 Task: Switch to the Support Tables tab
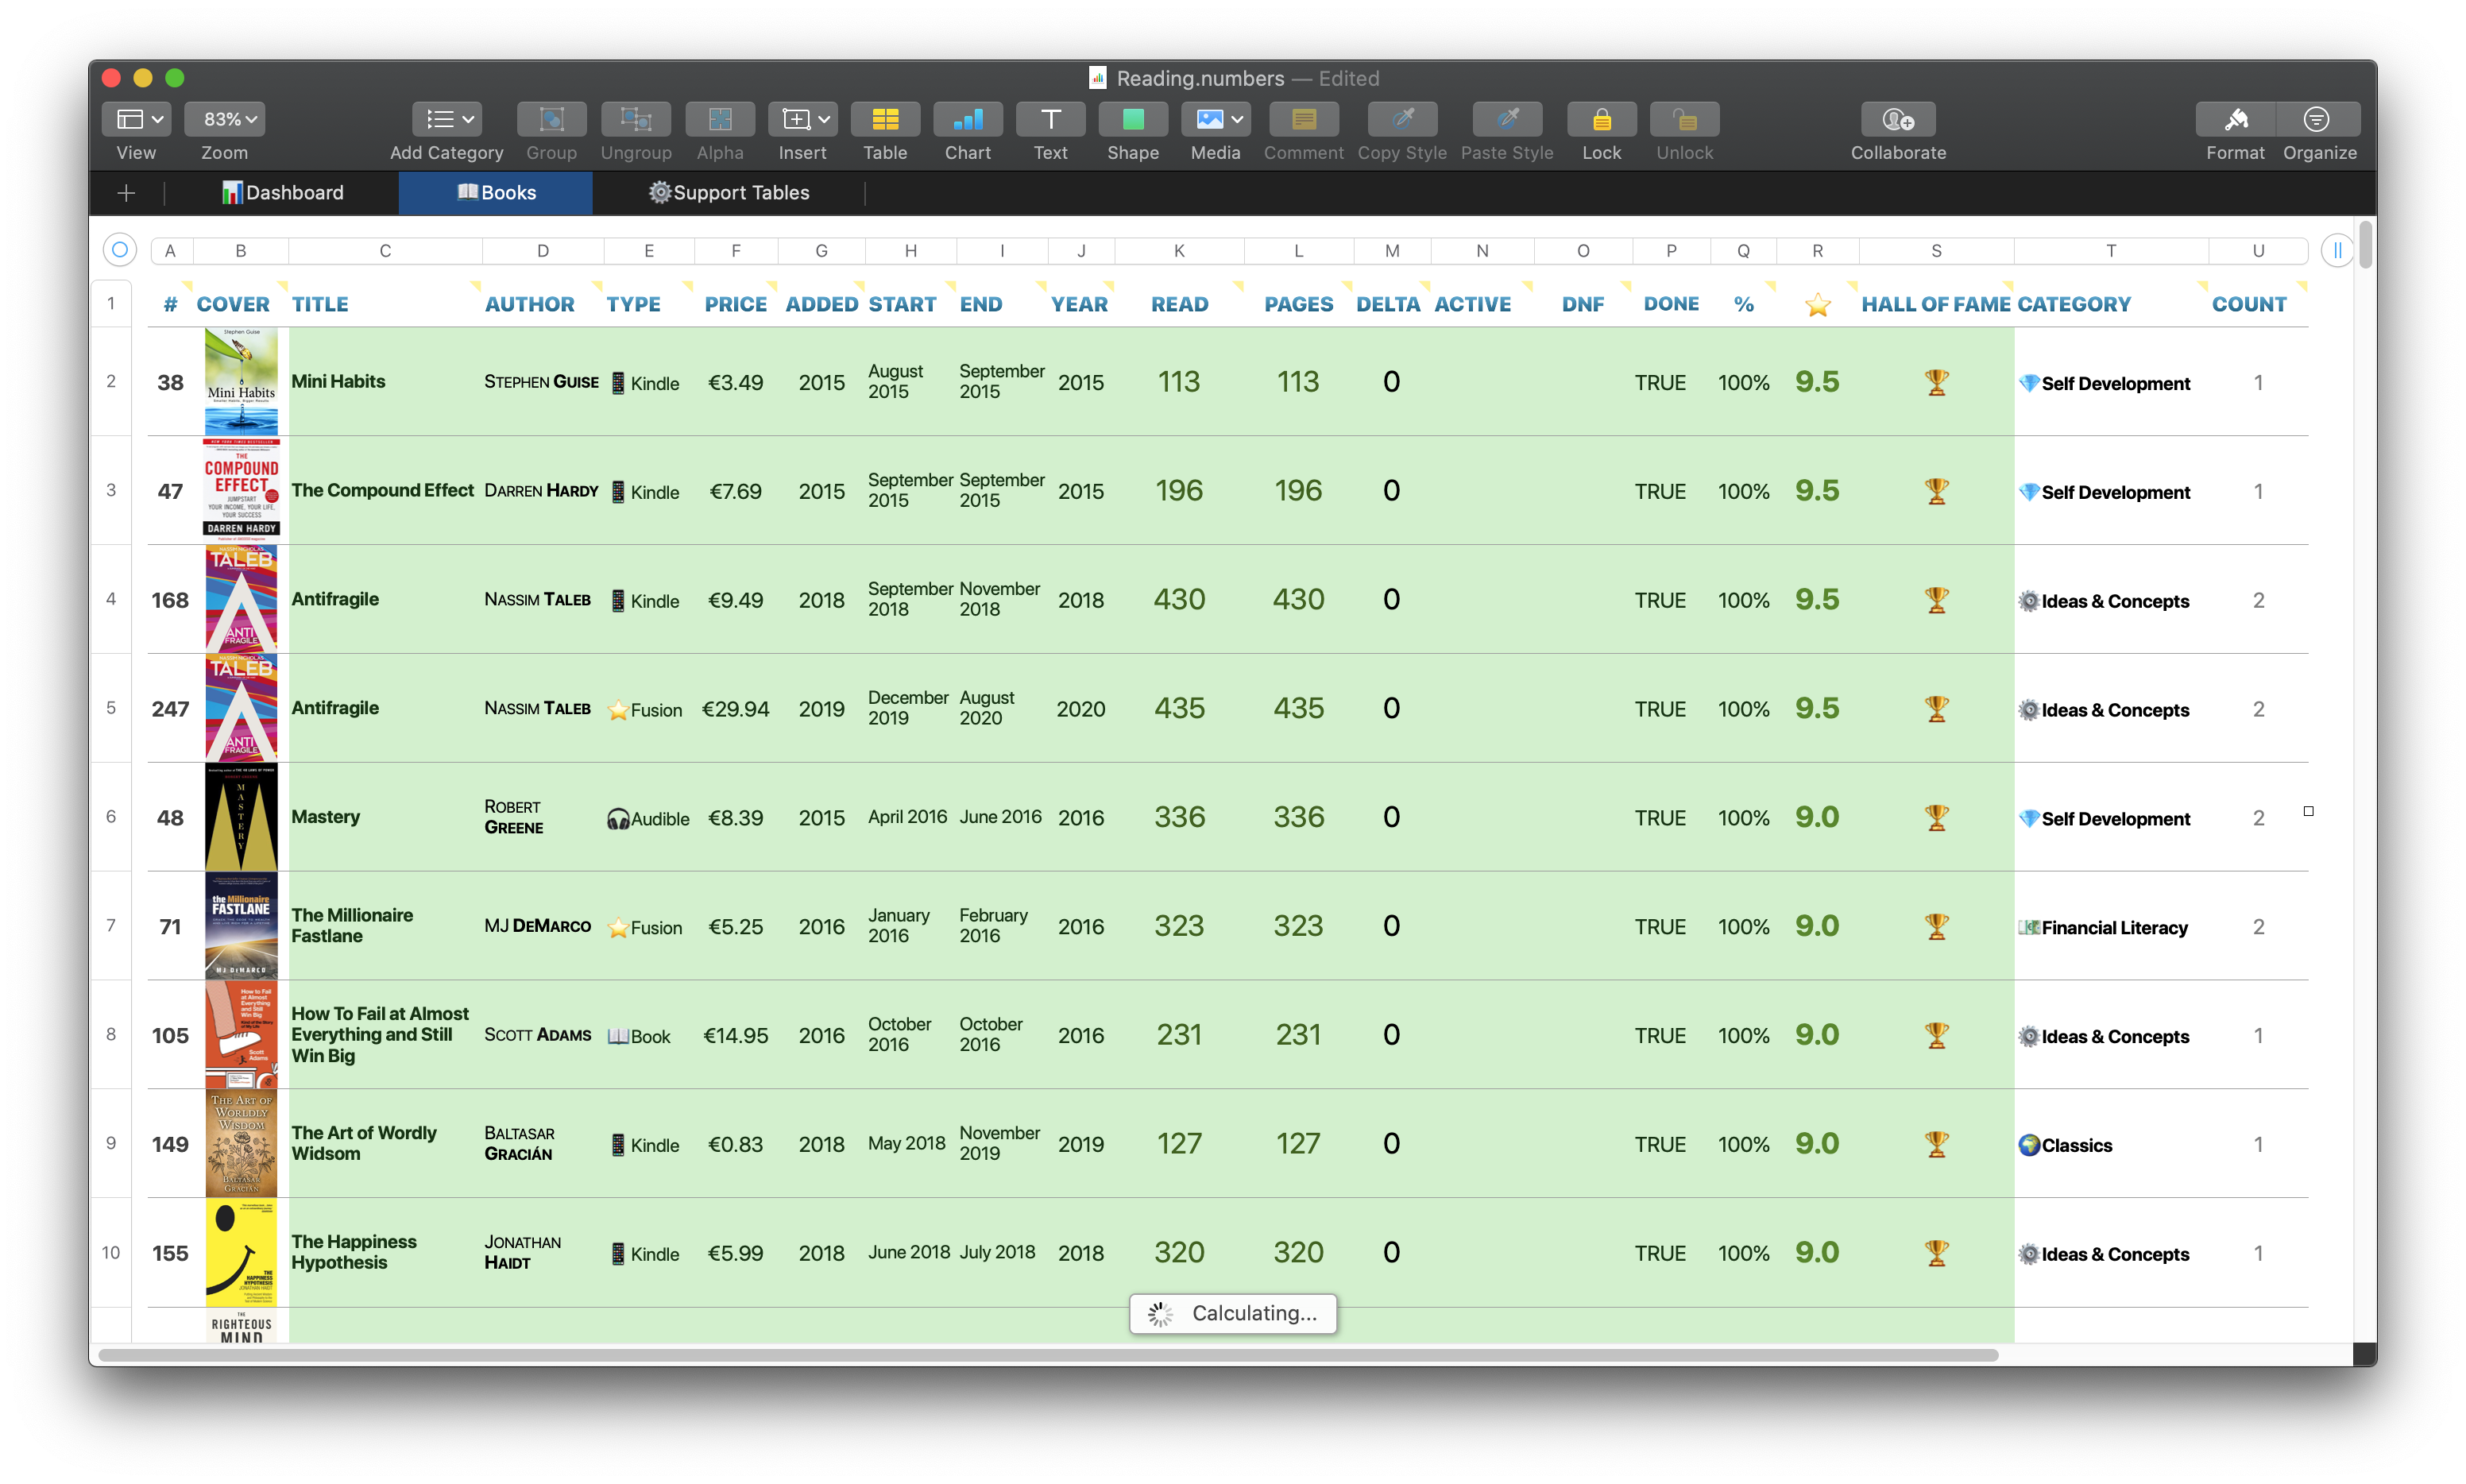728,193
